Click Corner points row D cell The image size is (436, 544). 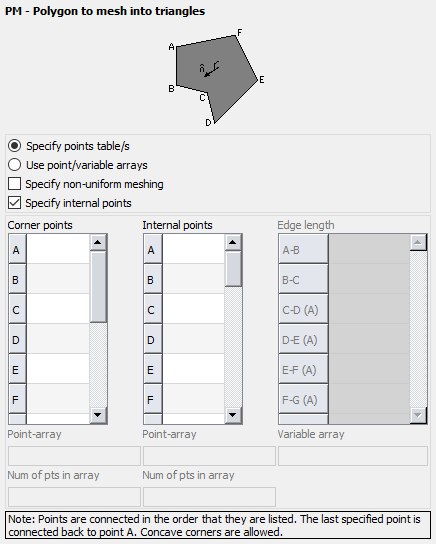tap(58, 339)
